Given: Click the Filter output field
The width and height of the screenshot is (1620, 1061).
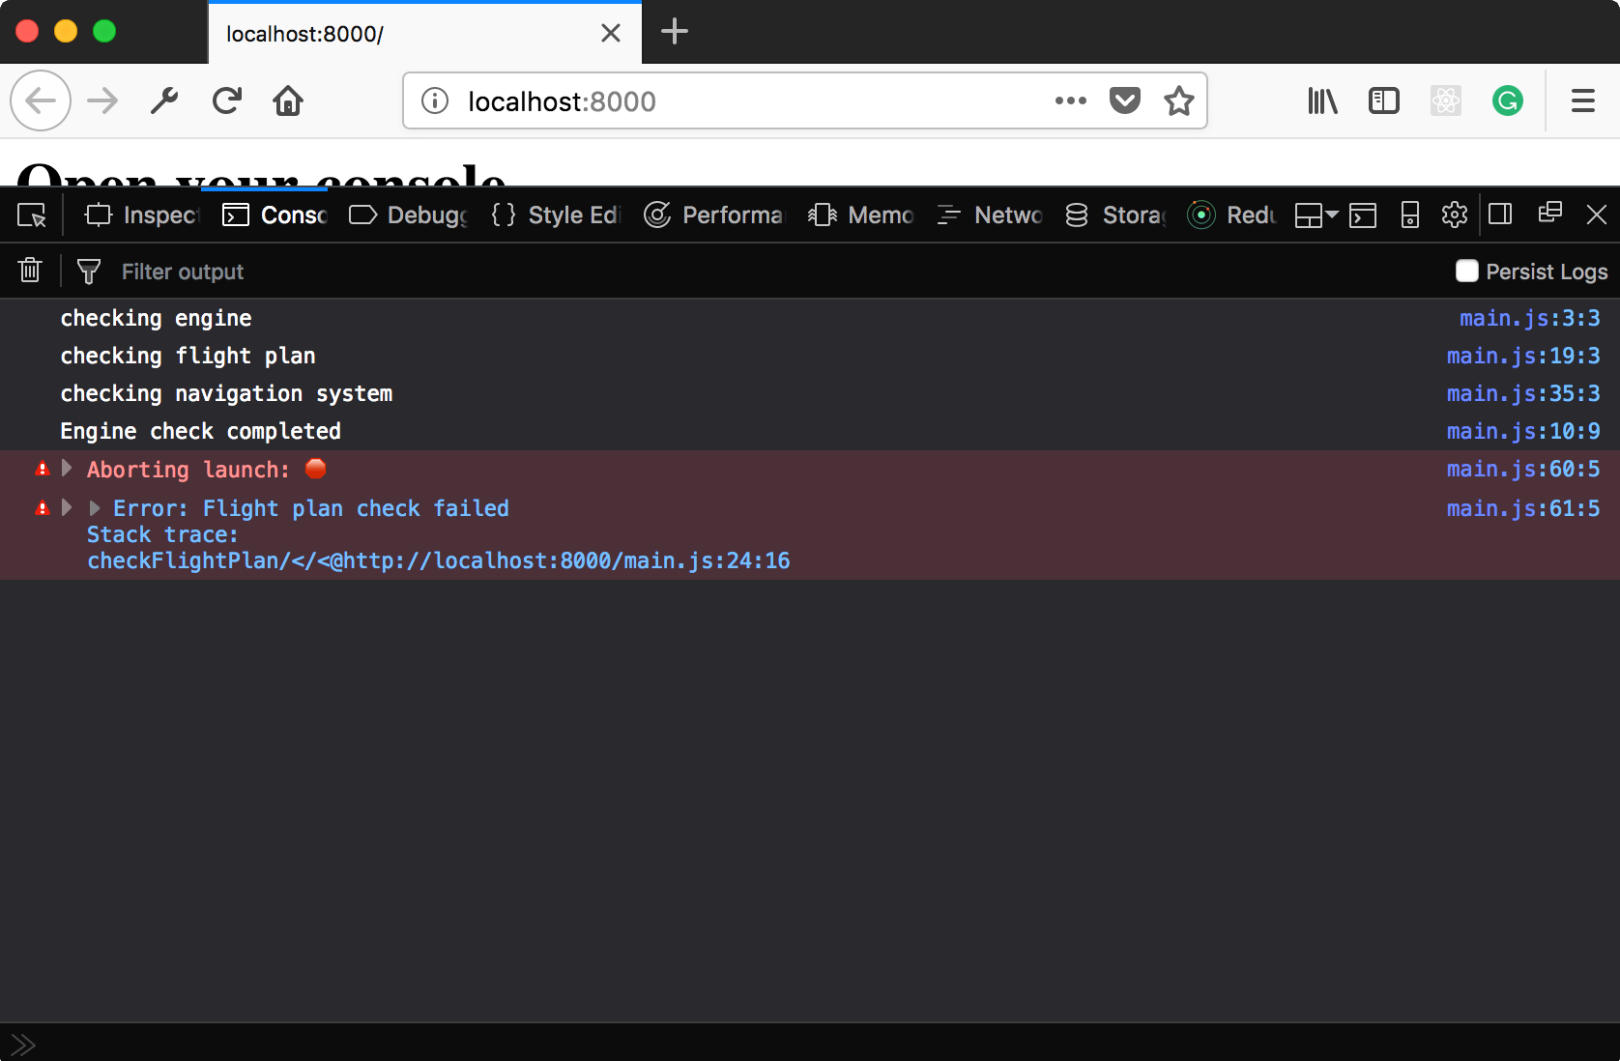Looking at the screenshot, I should coord(780,272).
